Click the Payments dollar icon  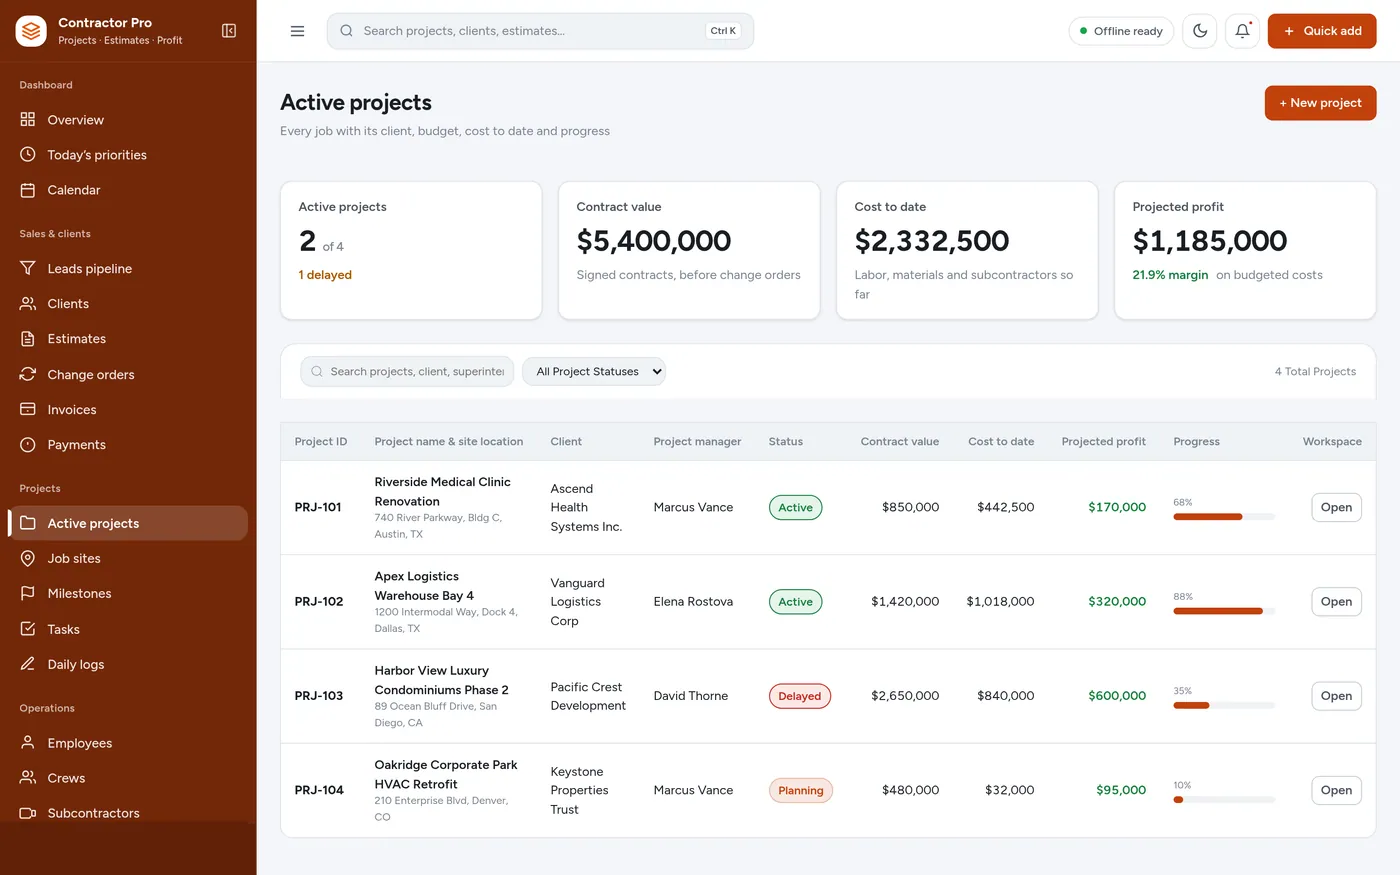tap(28, 445)
